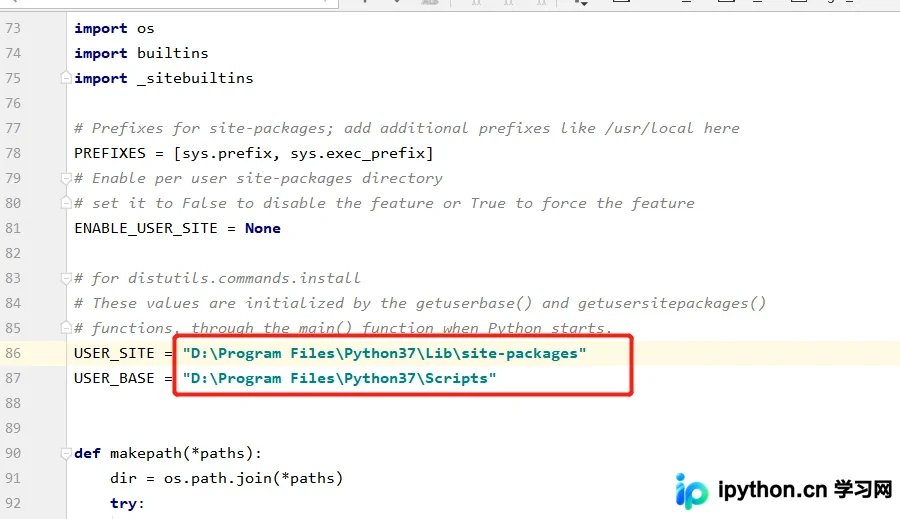Screen dimensions: 900x519
Task: Collapse comment block starting at line 83
Action: (x=66, y=278)
